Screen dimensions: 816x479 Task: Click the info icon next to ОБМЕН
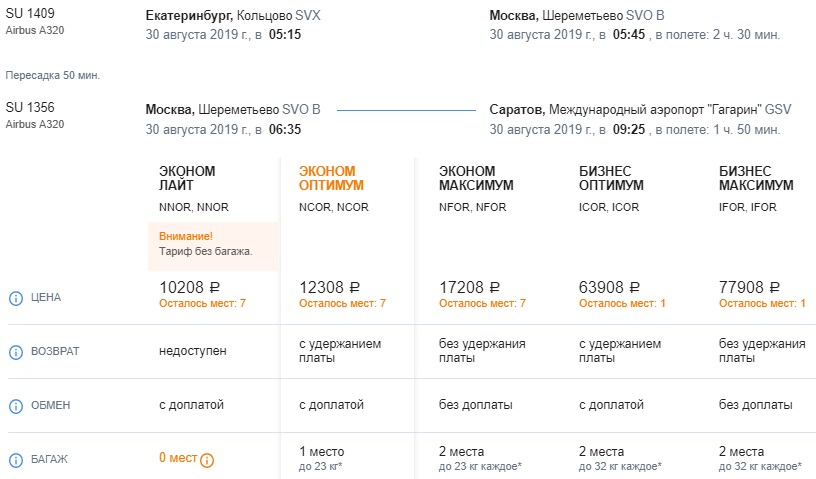15,406
